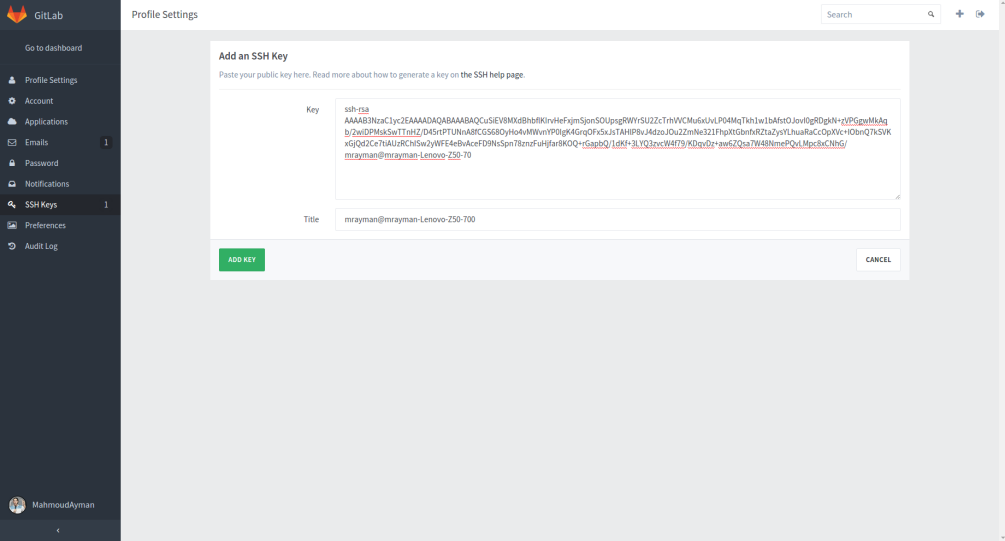Click the GitLab fox logo
The width and height of the screenshot is (1005, 541).
(17, 15)
